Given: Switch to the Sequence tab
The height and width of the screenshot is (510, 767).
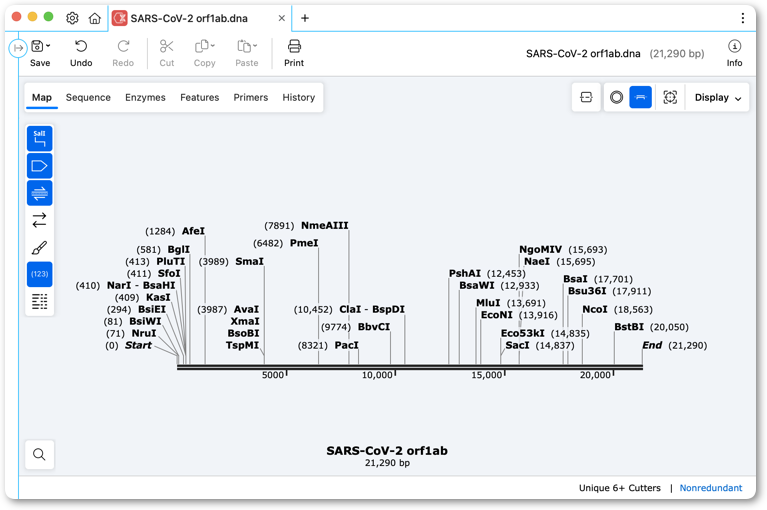Looking at the screenshot, I should tap(88, 97).
